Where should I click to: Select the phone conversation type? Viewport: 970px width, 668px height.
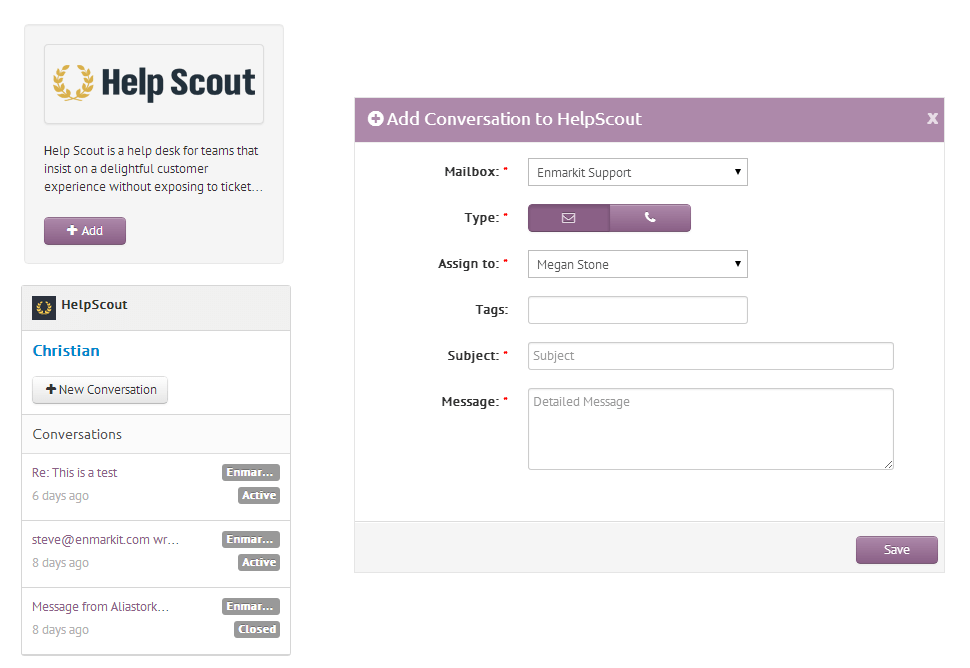pyautogui.click(x=650, y=217)
